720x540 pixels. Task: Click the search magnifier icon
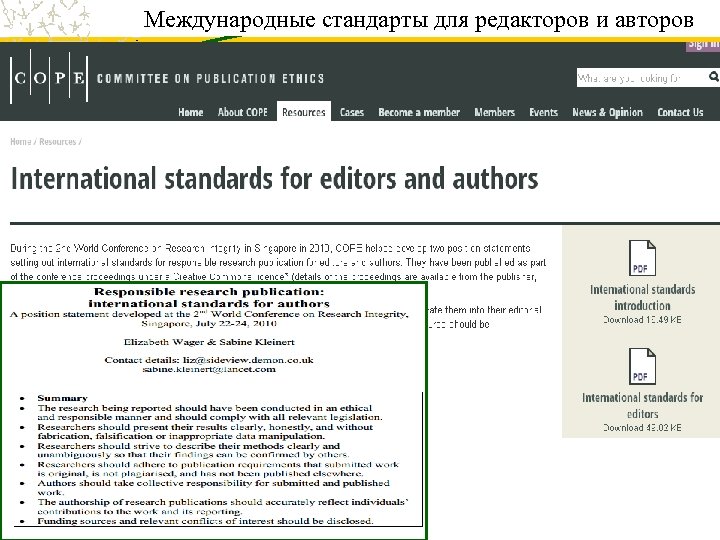point(713,77)
